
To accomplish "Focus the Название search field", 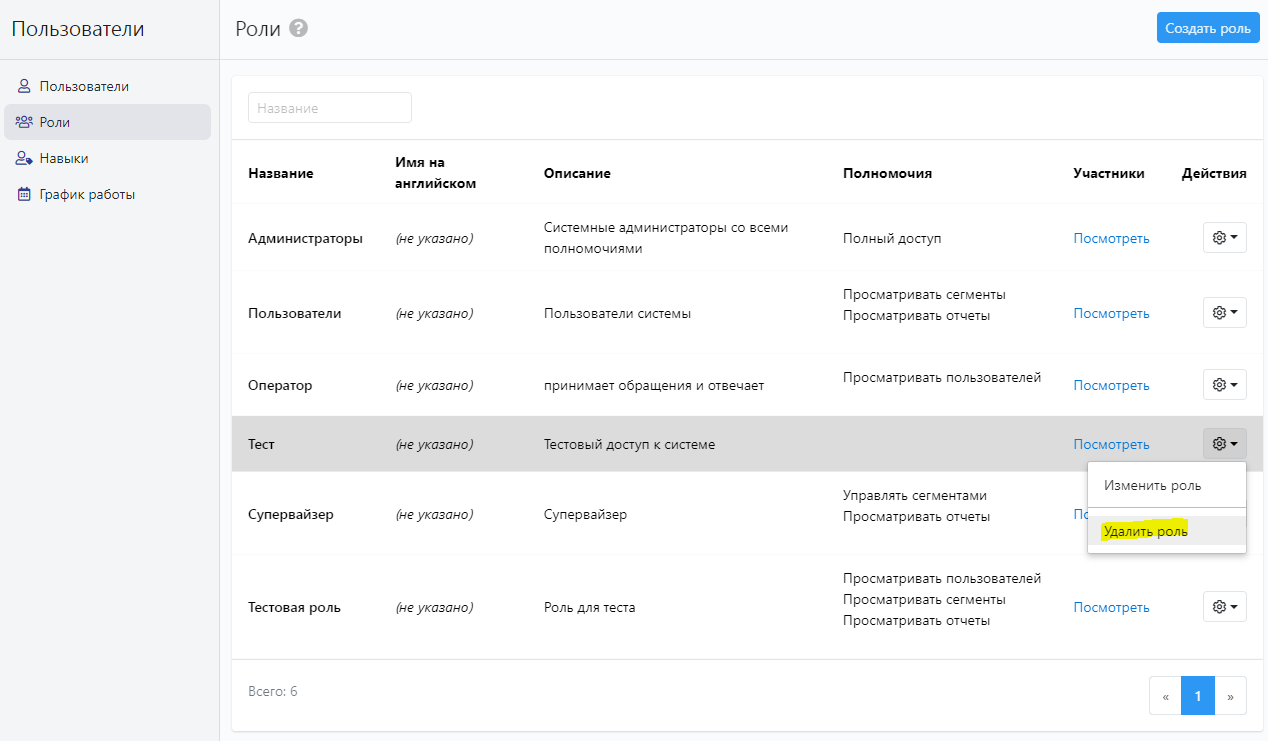I will [x=330, y=108].
